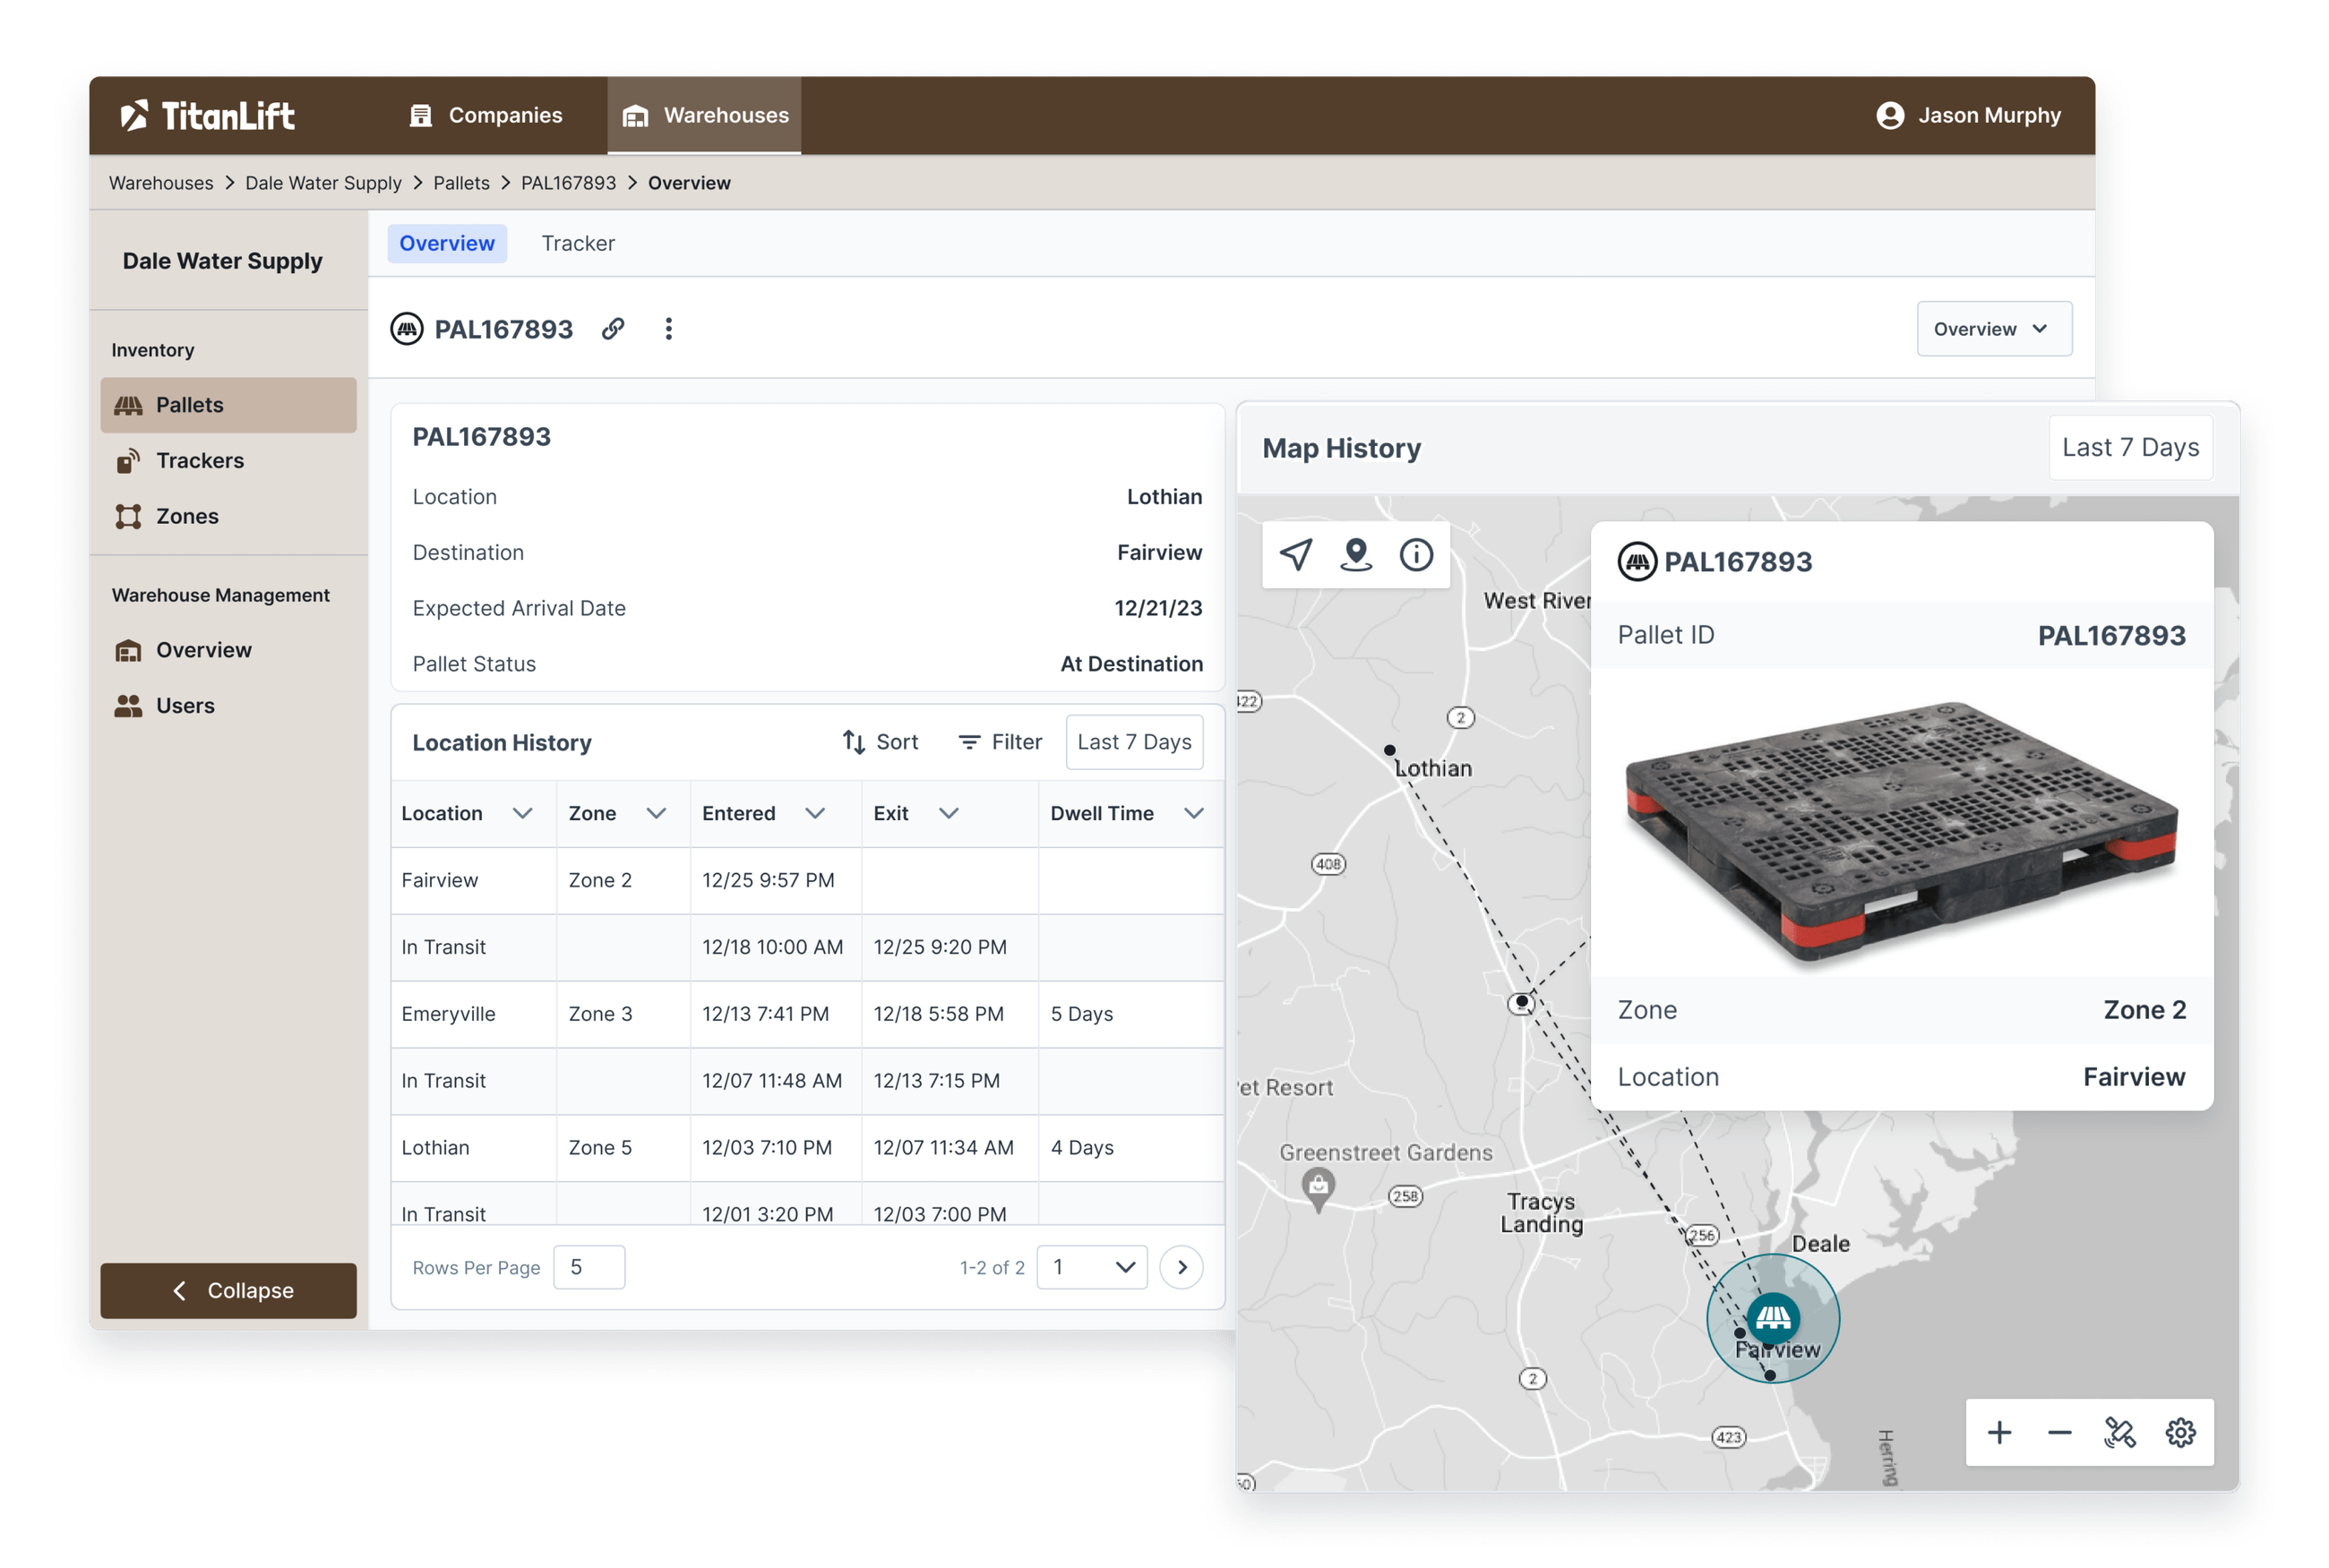The height and width of the screenshot is (1568, 2329).
Task: Toggle the Filter in Location History
Action: [x=999, y=742]
